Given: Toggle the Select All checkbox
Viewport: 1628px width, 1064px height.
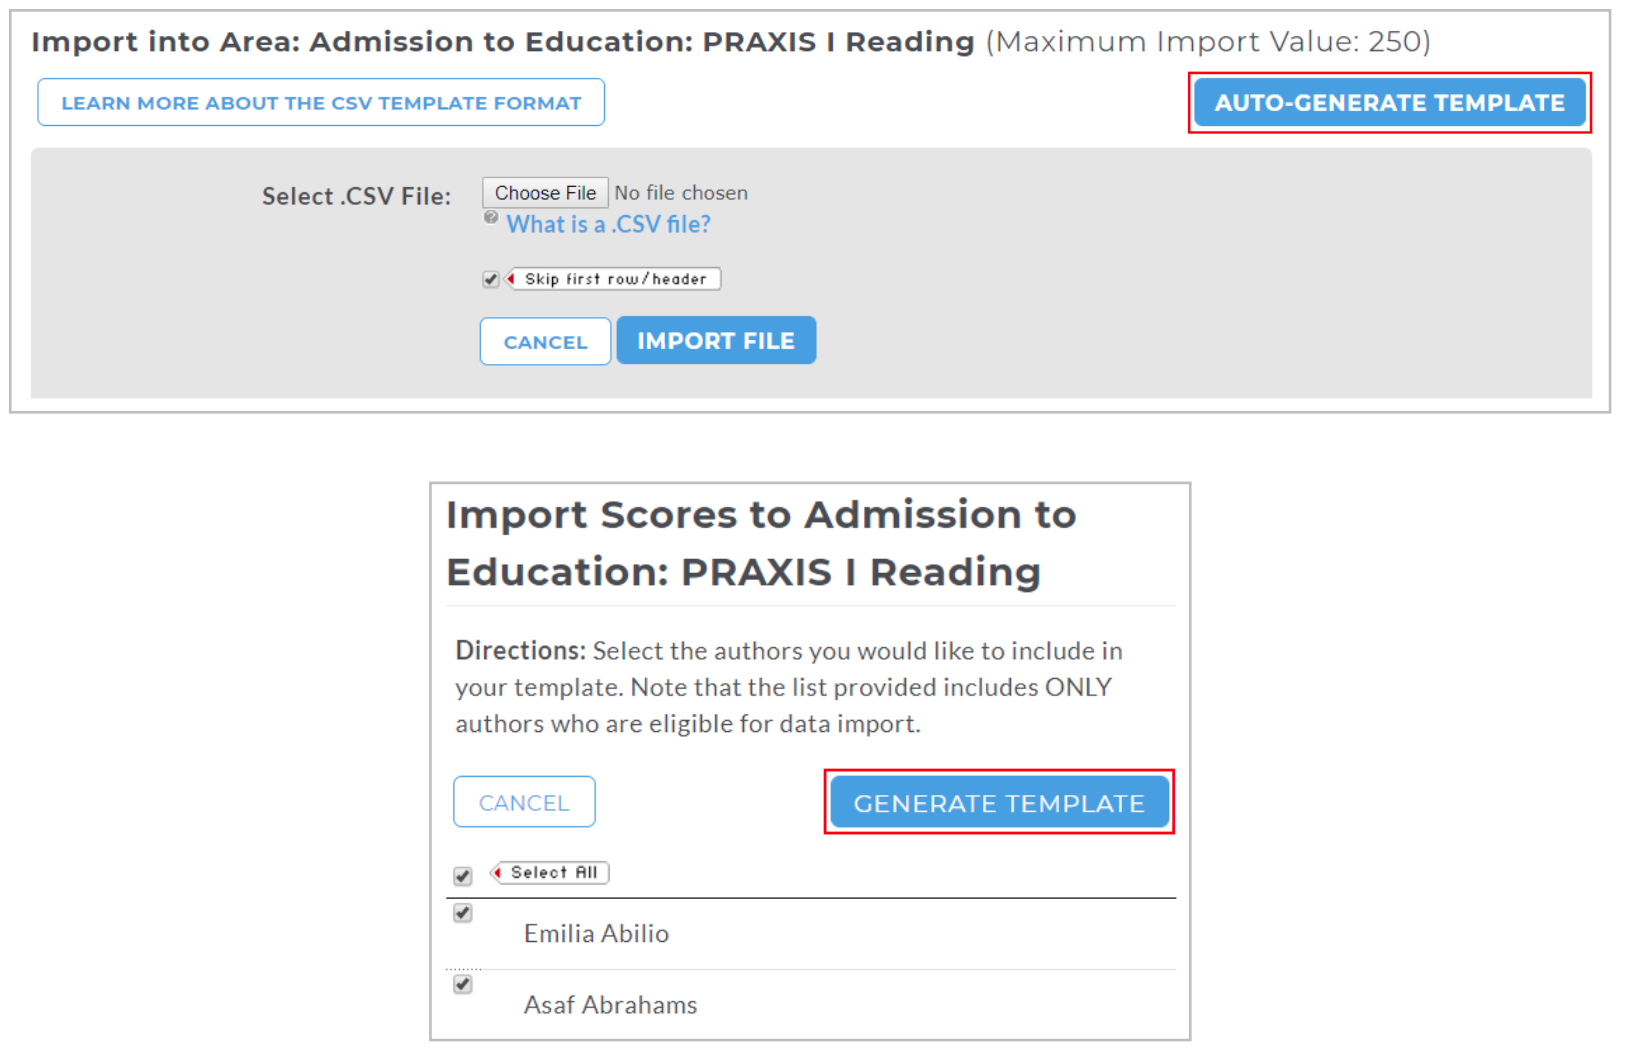Looking at the screenshot, I should (462, 876).
